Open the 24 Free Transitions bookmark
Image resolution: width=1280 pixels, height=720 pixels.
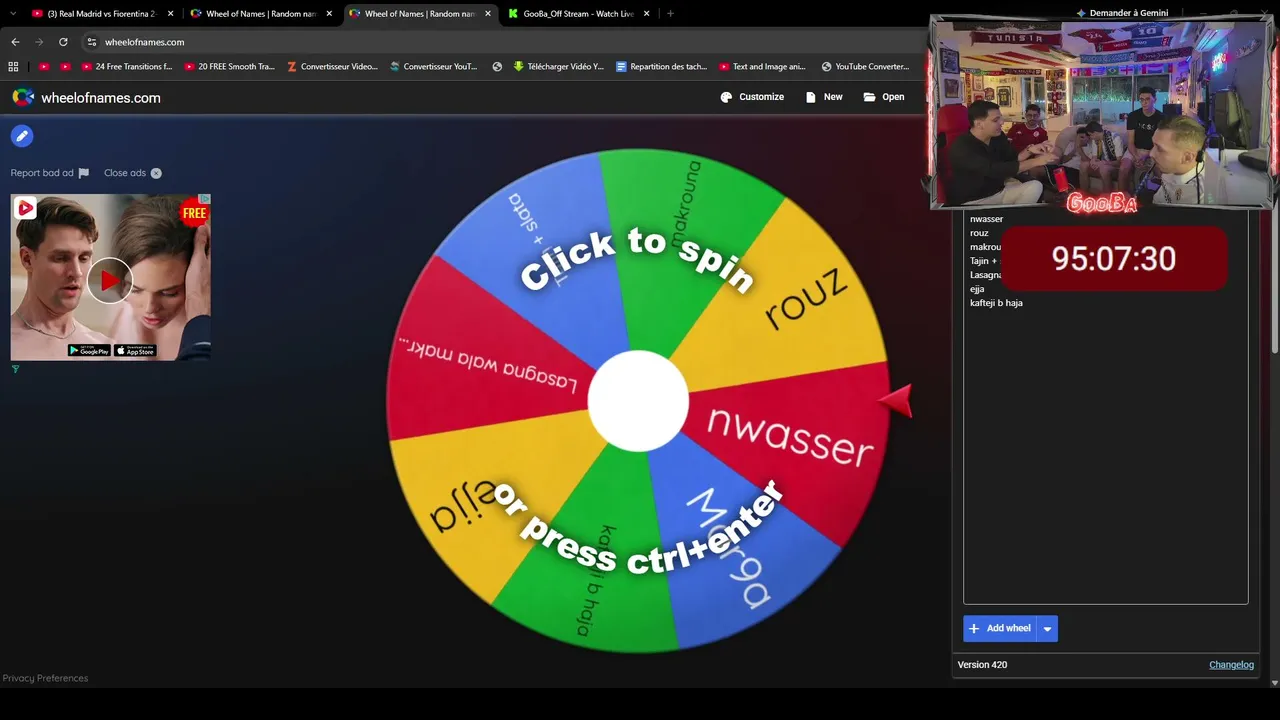click(127, 67)
